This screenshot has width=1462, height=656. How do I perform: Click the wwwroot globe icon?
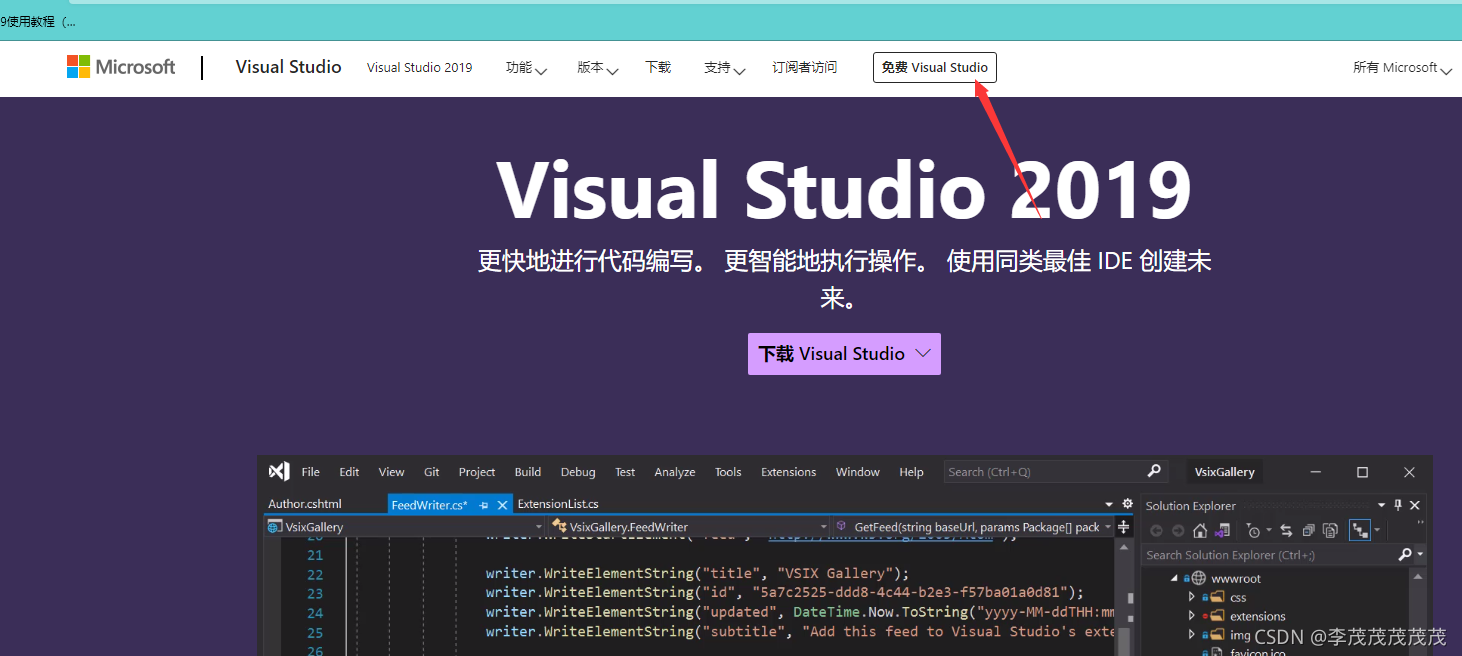(1199, 578)
